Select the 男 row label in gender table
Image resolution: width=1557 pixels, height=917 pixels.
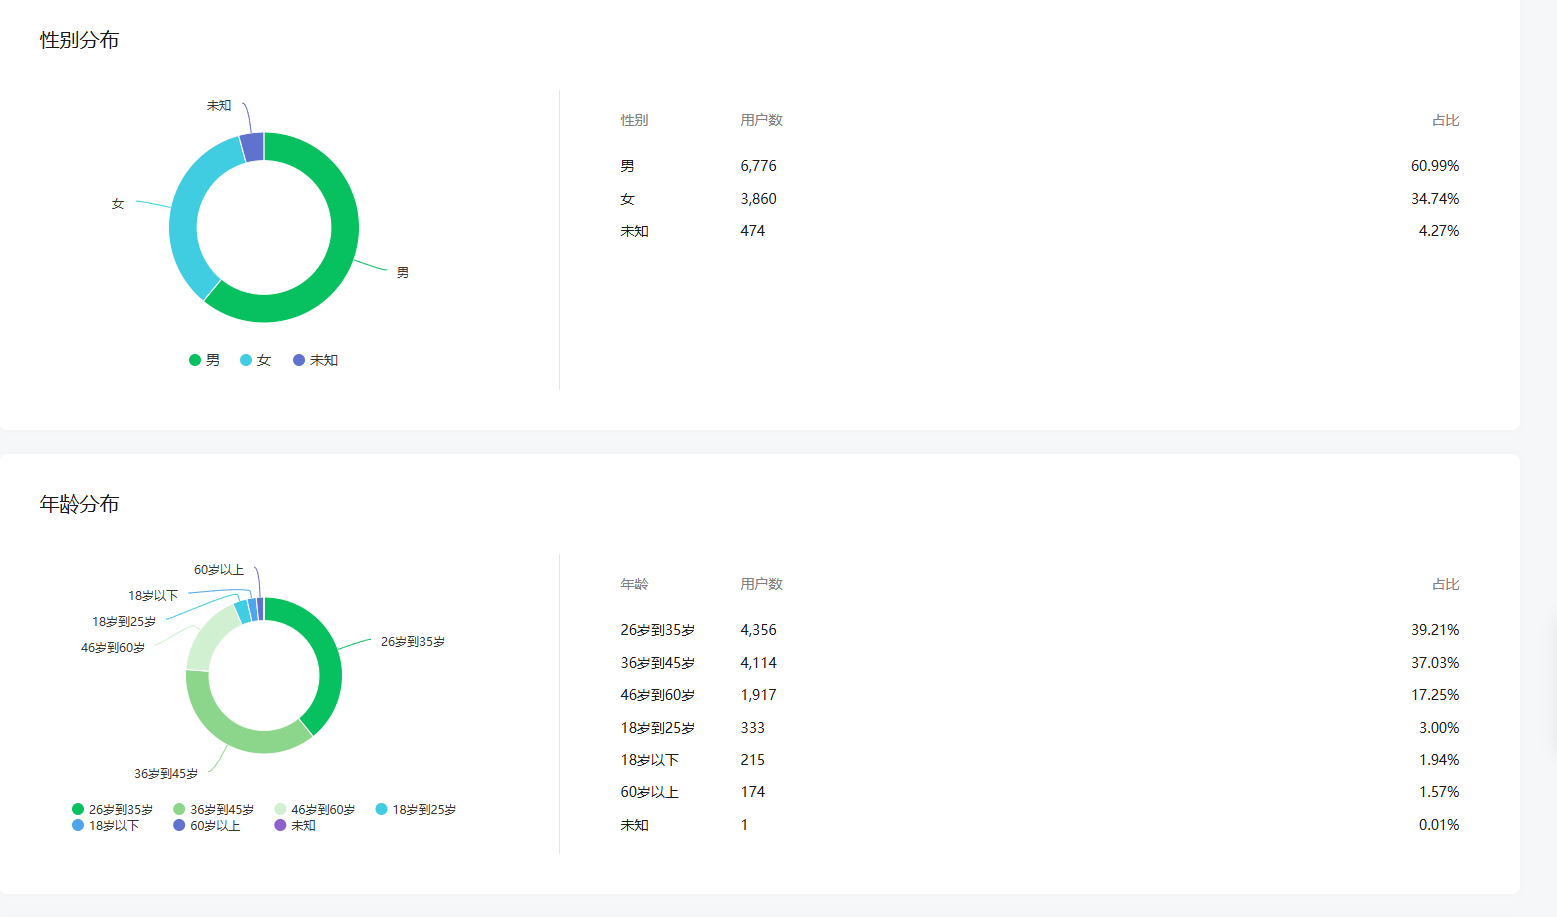[x=627, y=166]
